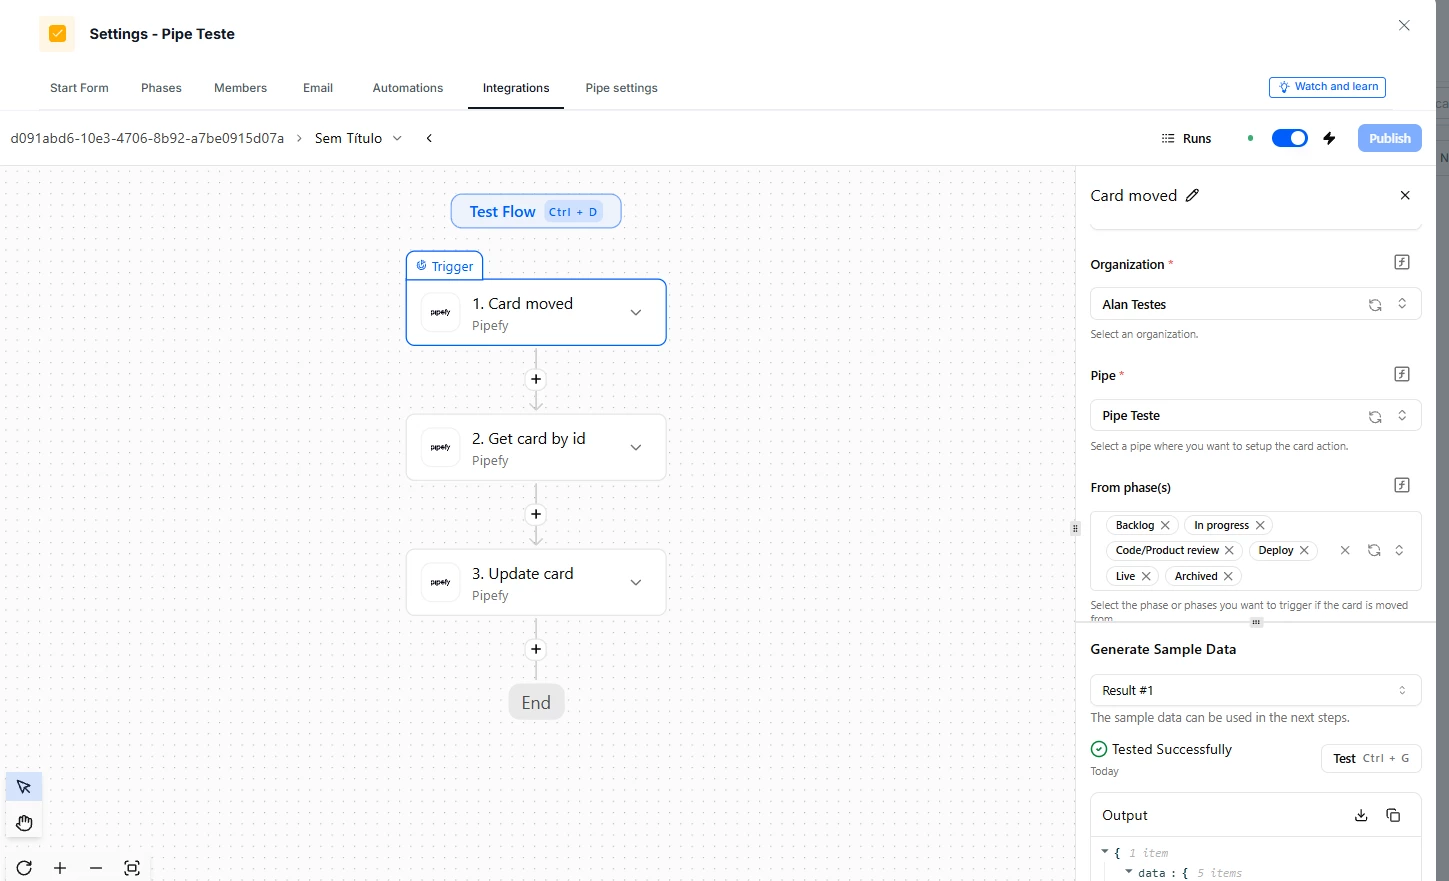
Task: Refresh the From phase(s) options
Action: click(x=1374, y=550)
